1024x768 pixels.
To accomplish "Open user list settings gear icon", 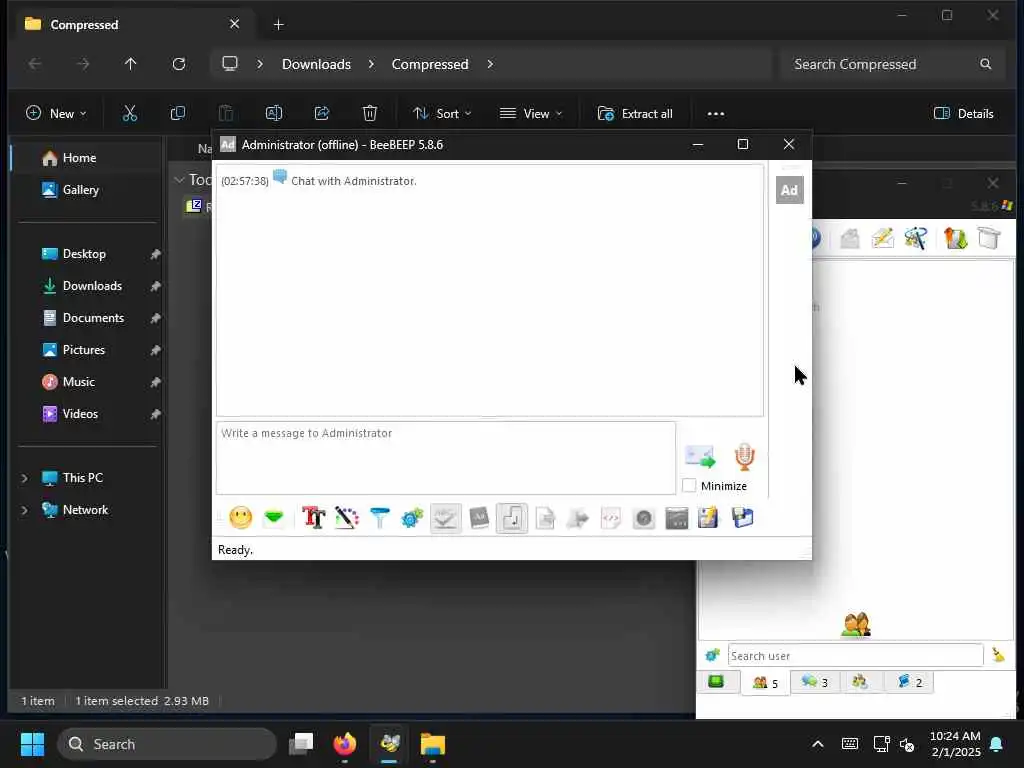I will tap(712, 655).
